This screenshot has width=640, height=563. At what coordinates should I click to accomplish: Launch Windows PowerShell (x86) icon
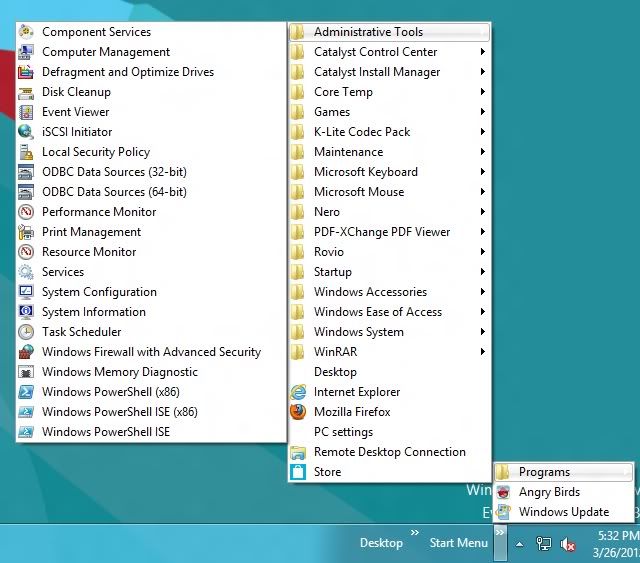26,392
